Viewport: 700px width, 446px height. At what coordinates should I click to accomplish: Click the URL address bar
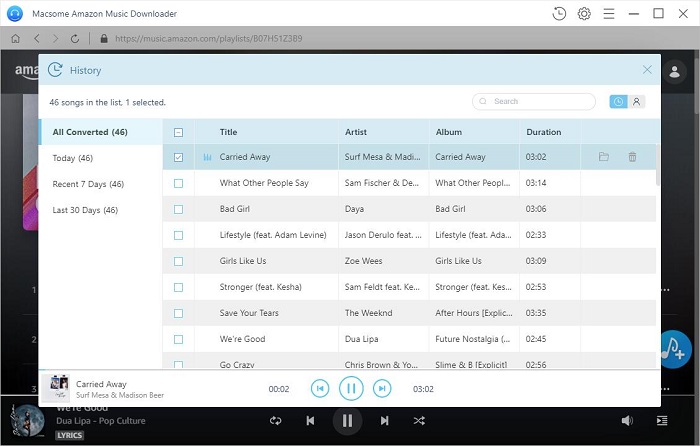pos(208,39)
